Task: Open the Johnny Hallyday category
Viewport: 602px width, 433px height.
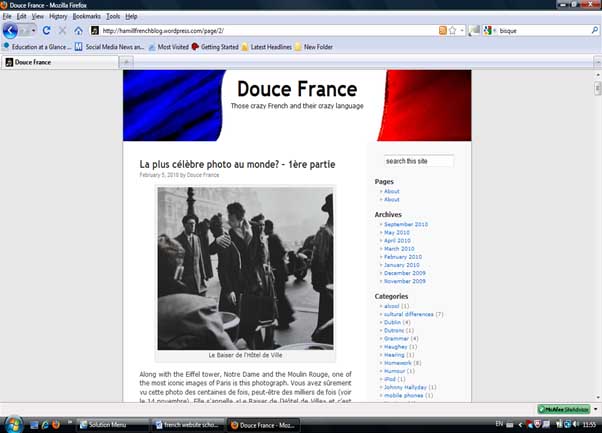Action: 405,387
